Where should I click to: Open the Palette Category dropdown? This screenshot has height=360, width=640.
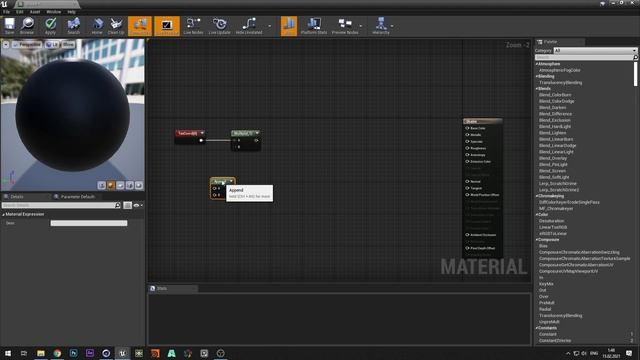pos(595,51)
